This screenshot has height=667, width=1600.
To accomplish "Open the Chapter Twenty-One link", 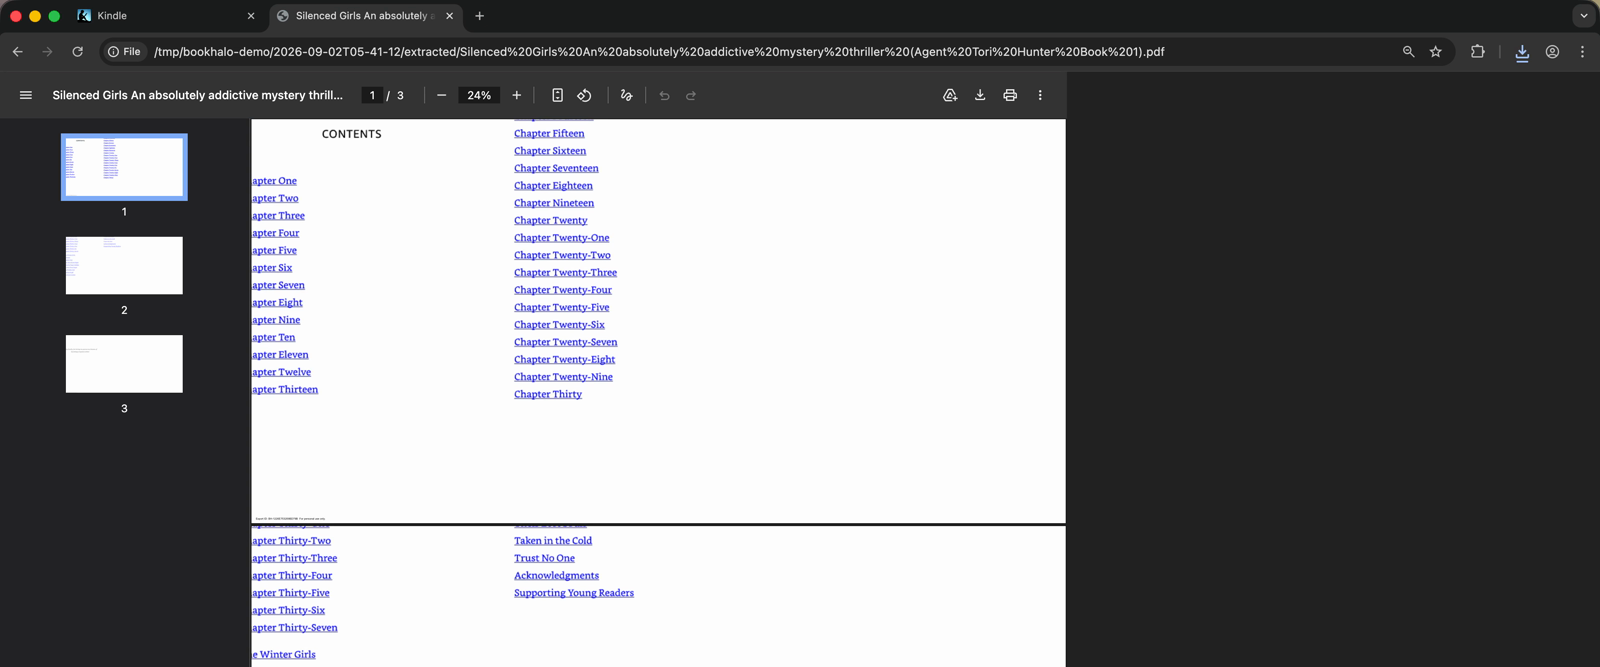I will pyautogui.click(x=562, y=238).
